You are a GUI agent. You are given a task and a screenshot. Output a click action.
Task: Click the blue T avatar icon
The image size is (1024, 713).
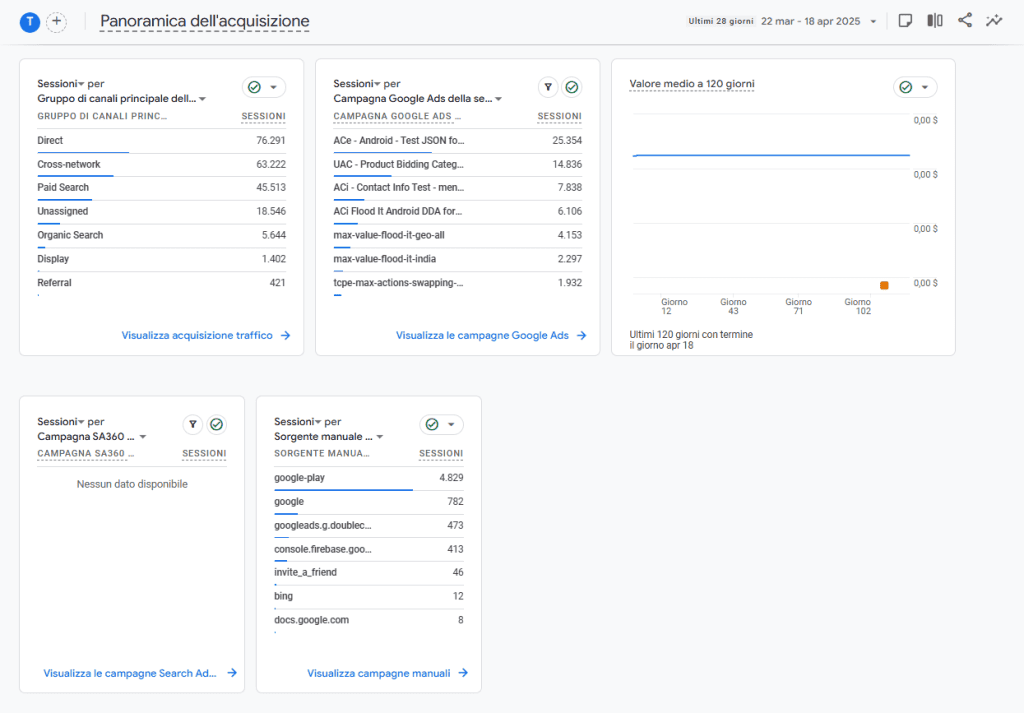[30, 22]
